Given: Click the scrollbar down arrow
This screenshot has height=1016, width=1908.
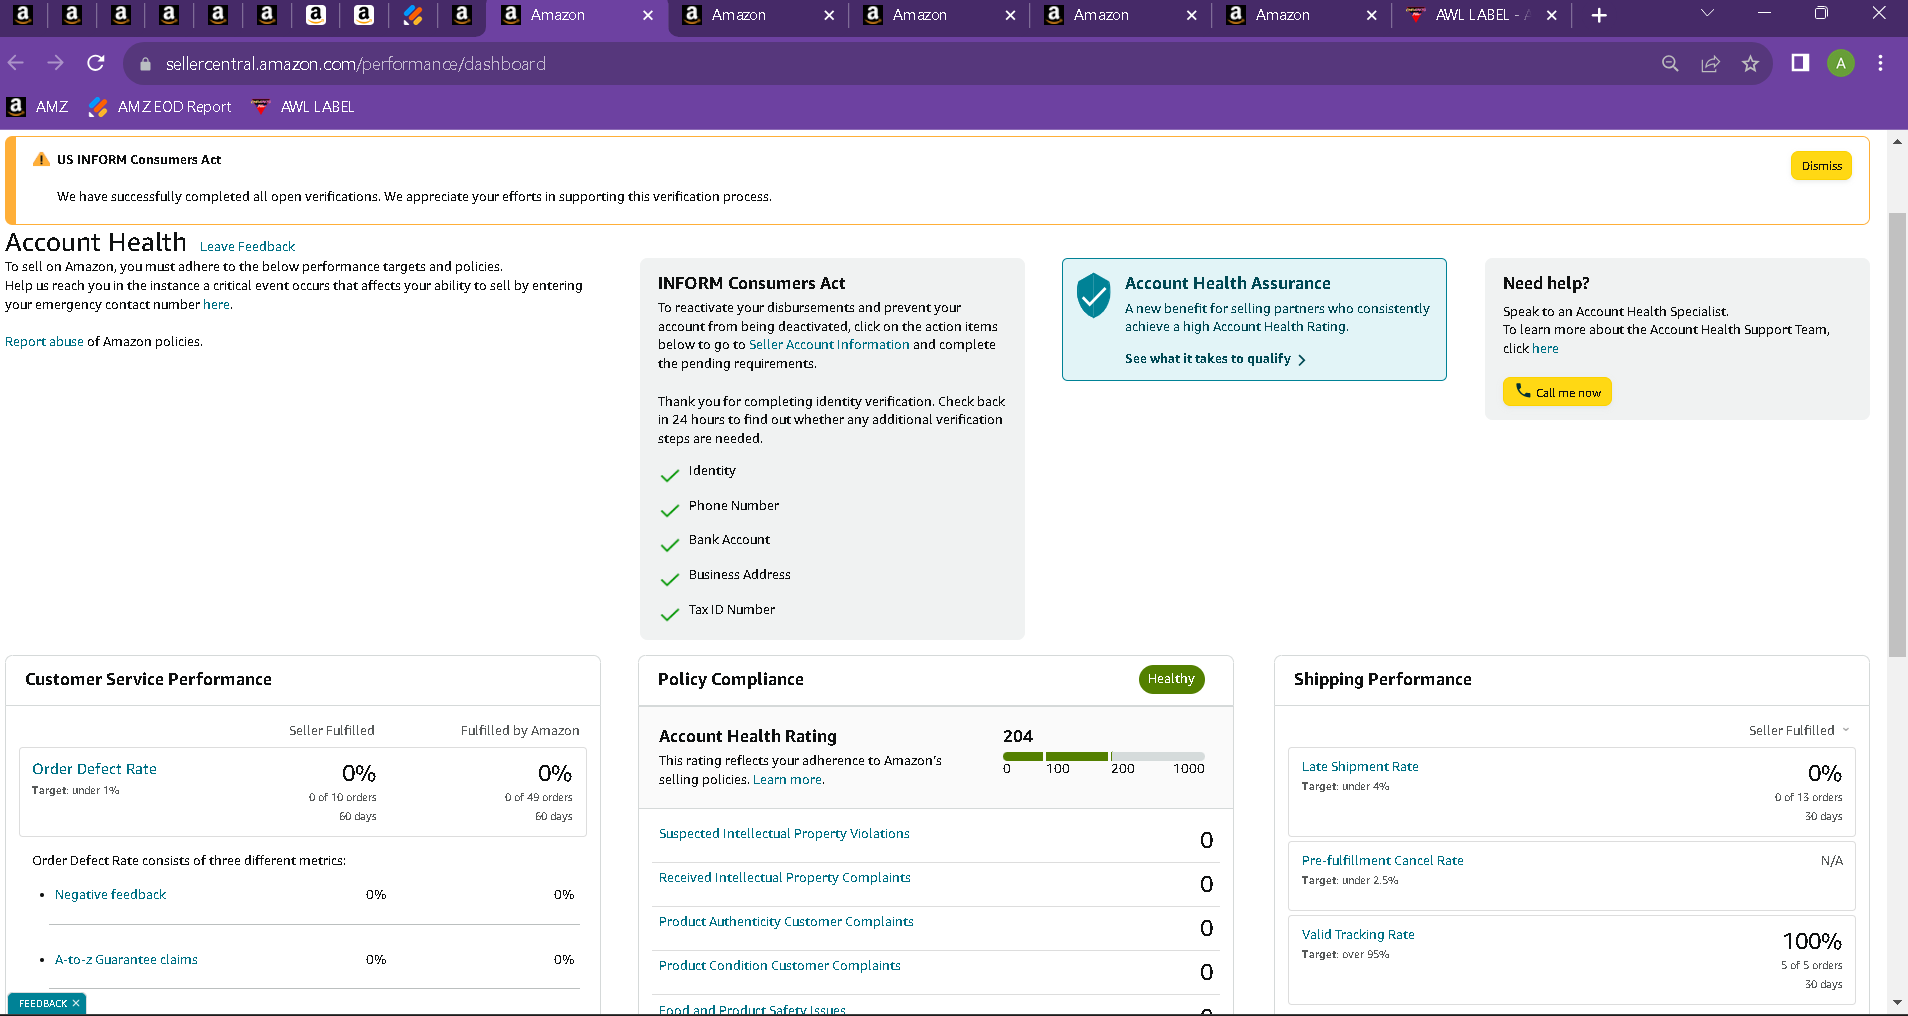Looking at the screenshot, I should pyautogui.click(x=1897, y=1003).
